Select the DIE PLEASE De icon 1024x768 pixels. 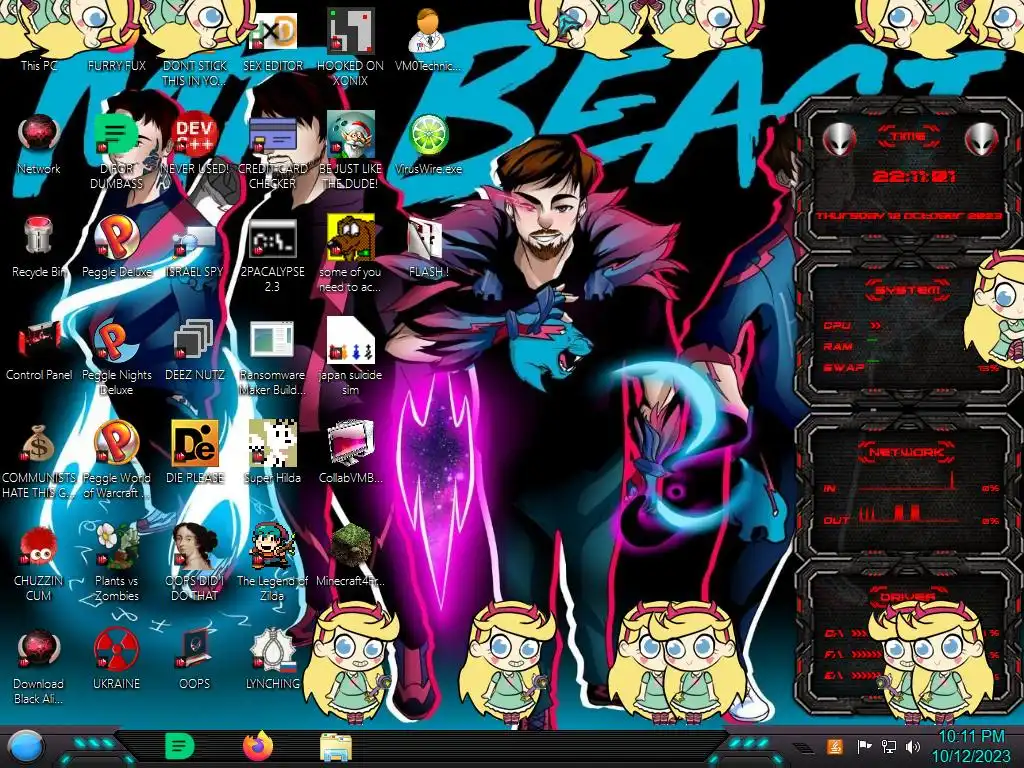(x=195, y=453)
